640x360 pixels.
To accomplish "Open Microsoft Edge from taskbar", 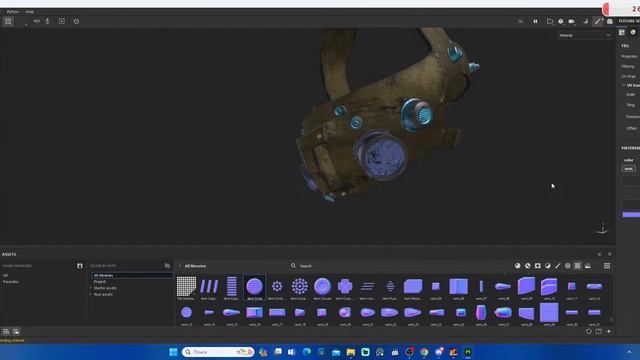I will pyautogui.click(x=307, y=352).
